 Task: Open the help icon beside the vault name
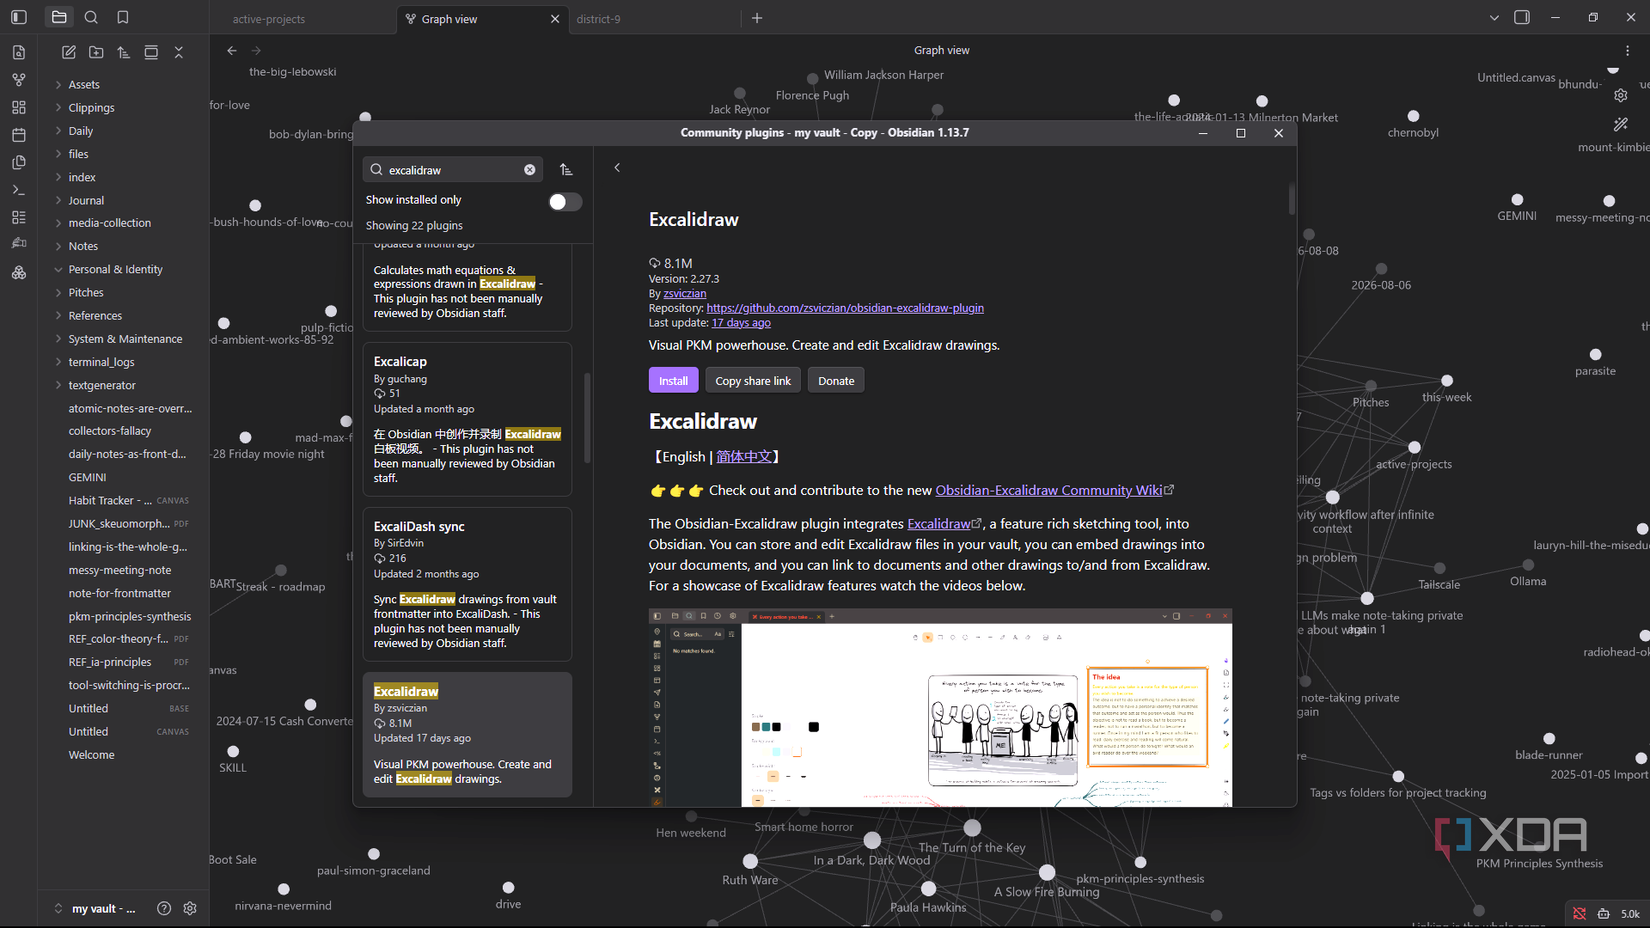pos(164,908)
